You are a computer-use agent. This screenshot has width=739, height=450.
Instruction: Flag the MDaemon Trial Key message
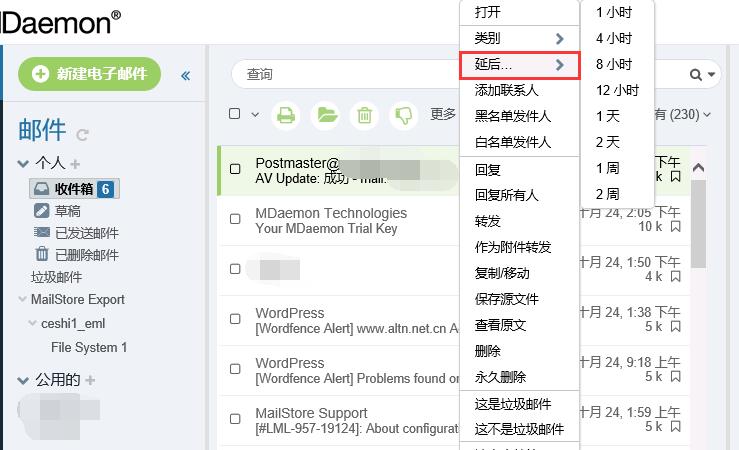point(675,227)
